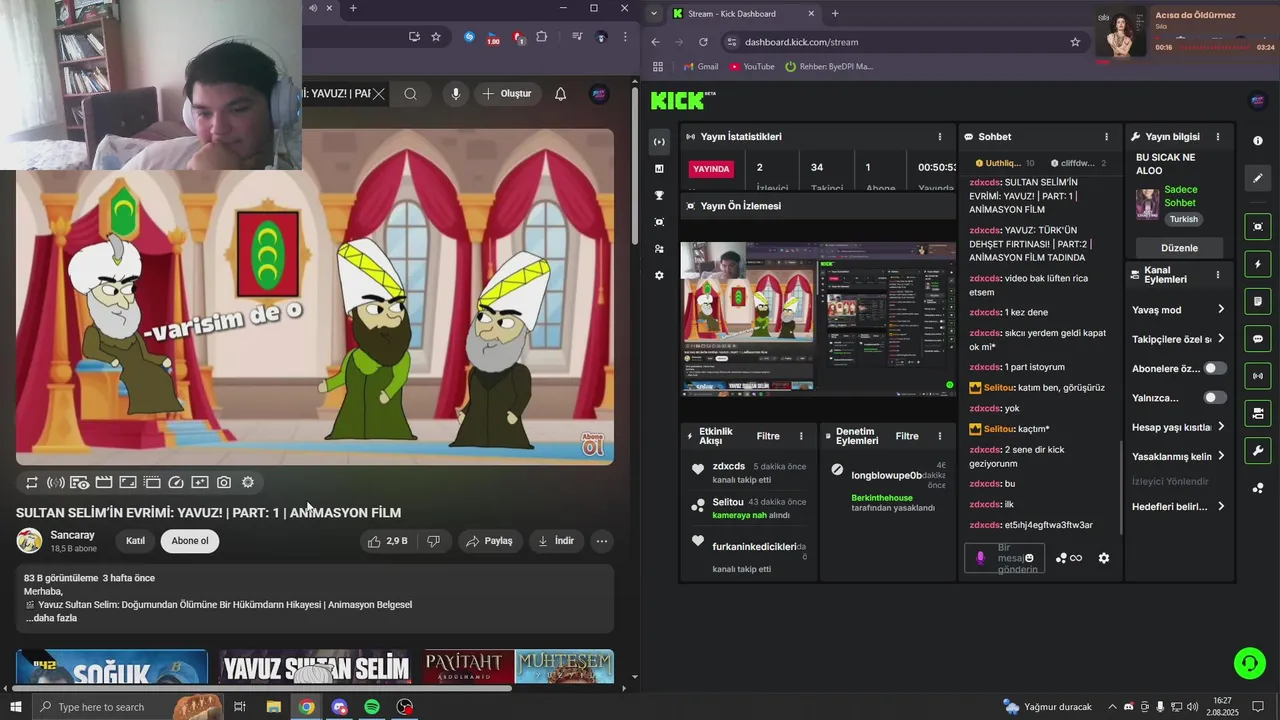
Task: Click the cinema clapperboard icon under video
Action: click(x=104, y=482)
